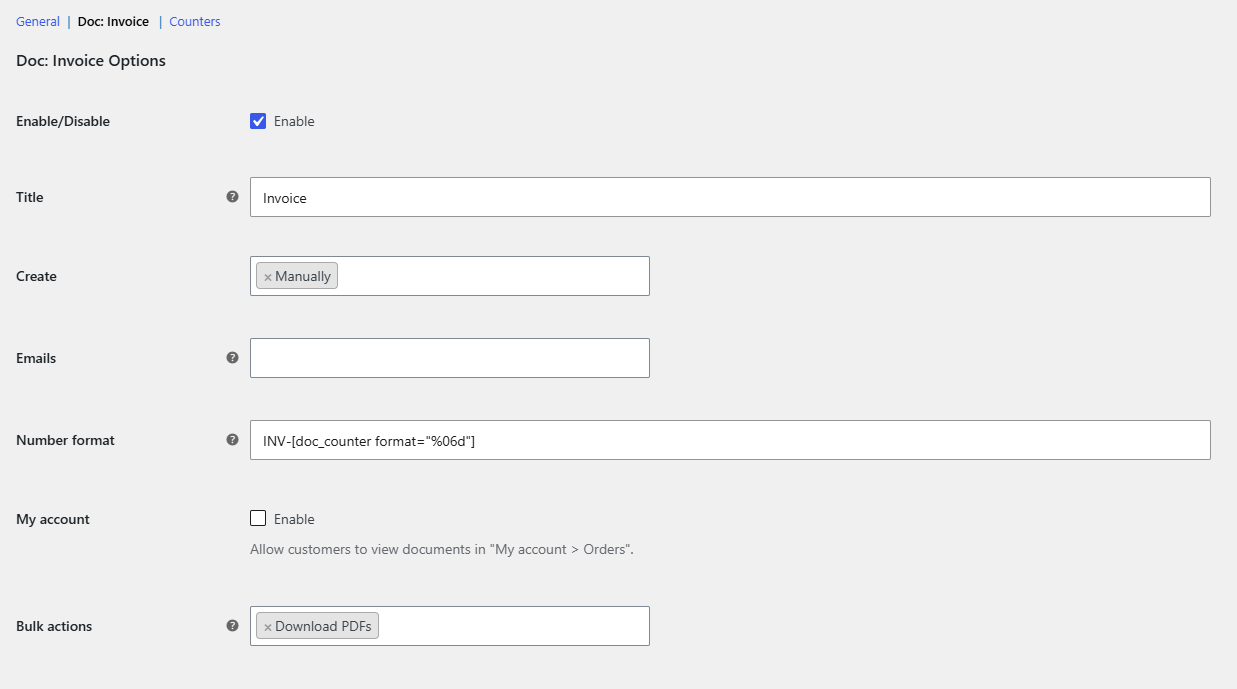This screenshot has height=689, width=1237.
Task: Click the Bulk actions row label
Action: coord(54,626)
